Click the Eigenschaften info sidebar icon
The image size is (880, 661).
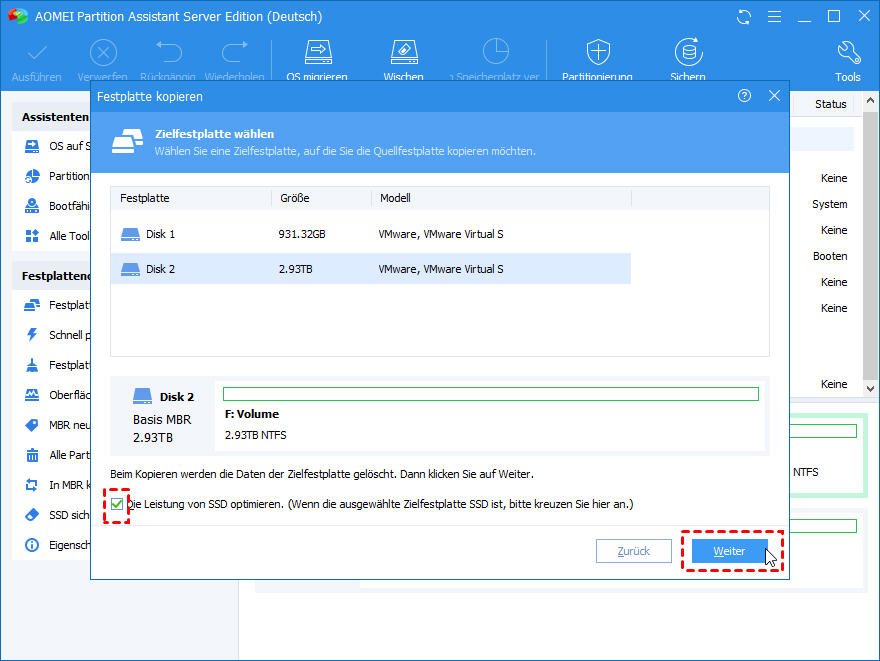click(32, 545)
